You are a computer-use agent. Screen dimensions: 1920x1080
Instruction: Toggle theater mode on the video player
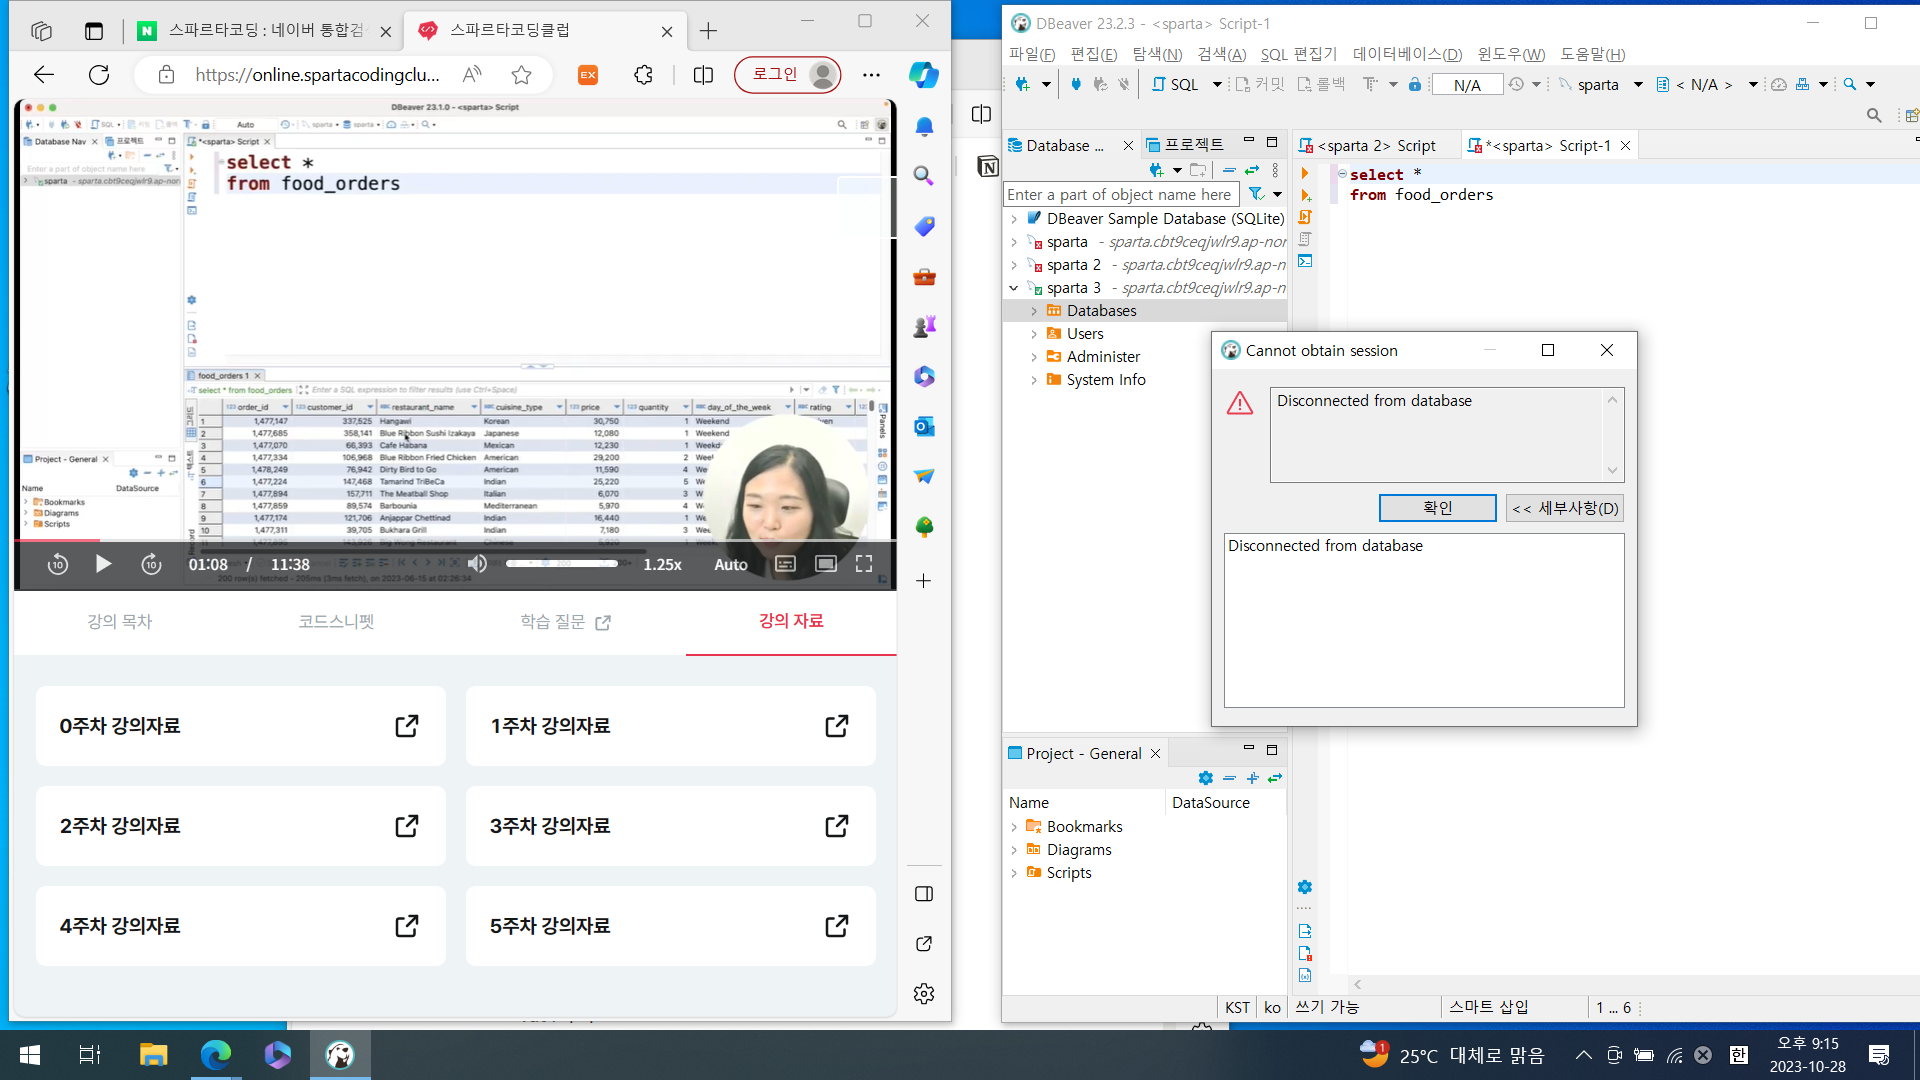[826, 564]
